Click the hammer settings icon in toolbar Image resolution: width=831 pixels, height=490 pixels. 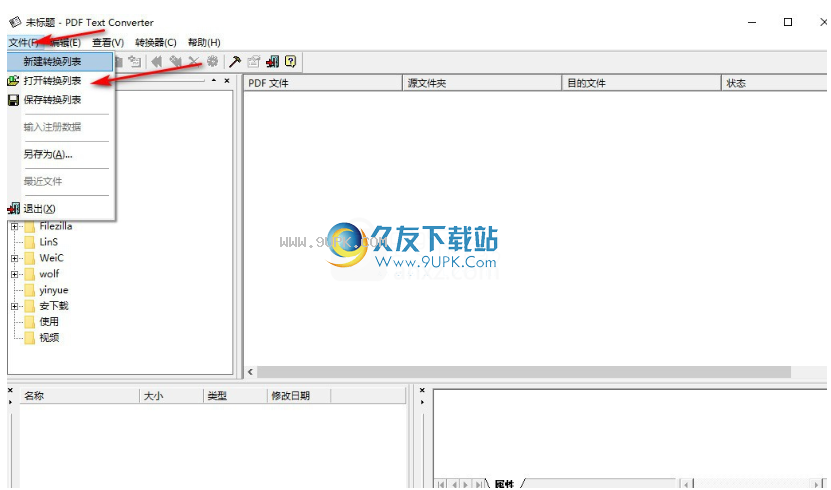click(x=235, y=62)
